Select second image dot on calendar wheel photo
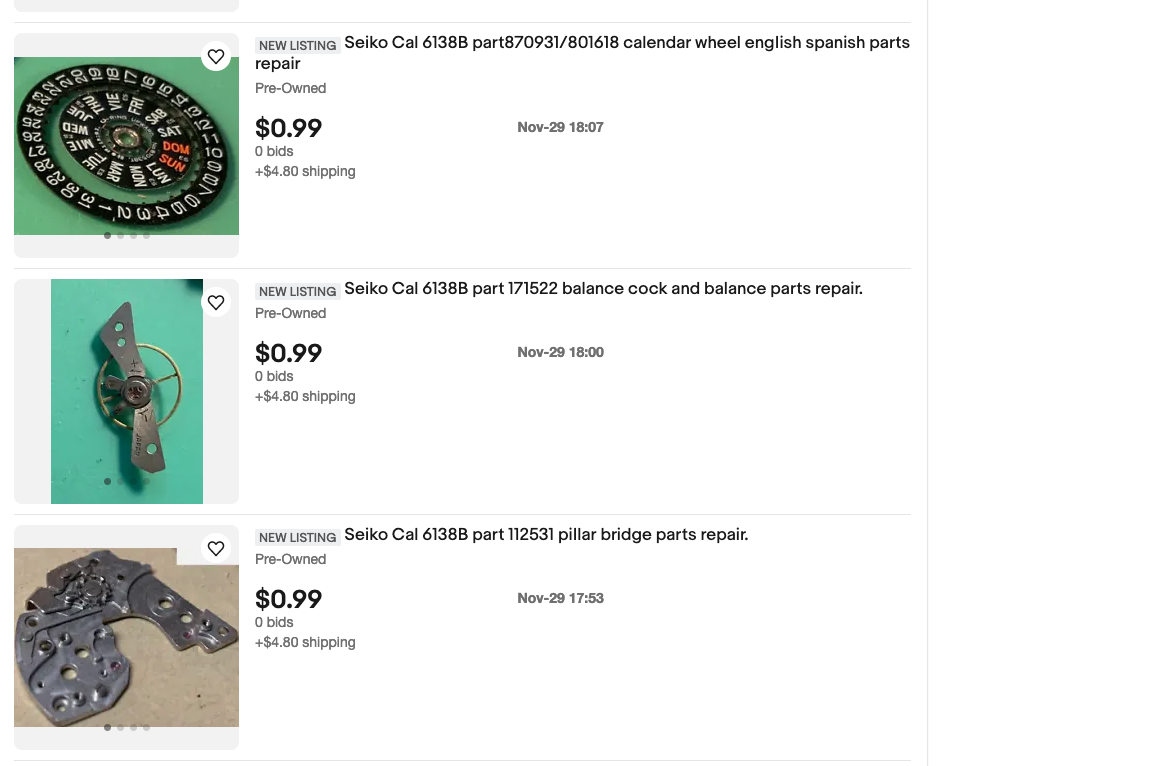Viewport: 1165px width, 766px height. click(x=120, y=236)
